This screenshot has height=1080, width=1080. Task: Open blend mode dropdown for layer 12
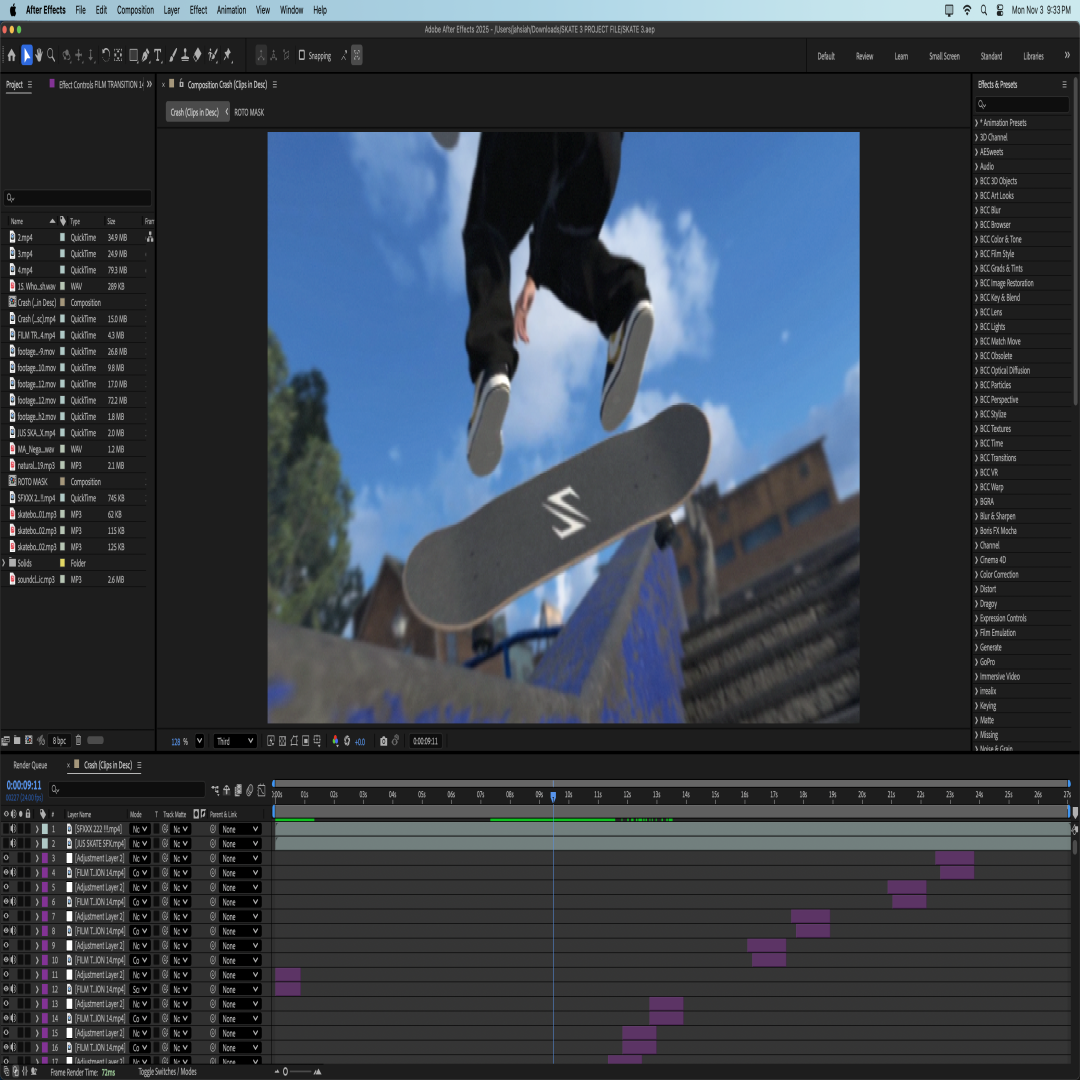tap(140, 989)
